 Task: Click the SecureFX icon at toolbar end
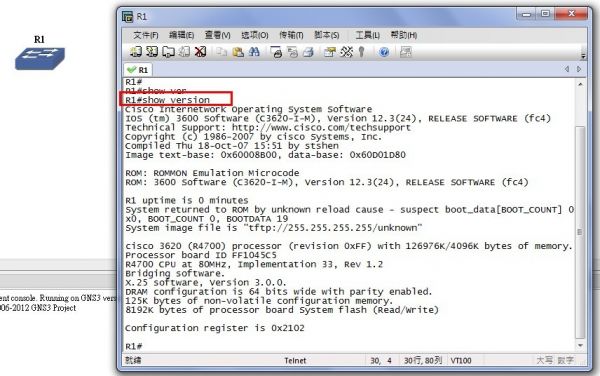pos(406,52)
